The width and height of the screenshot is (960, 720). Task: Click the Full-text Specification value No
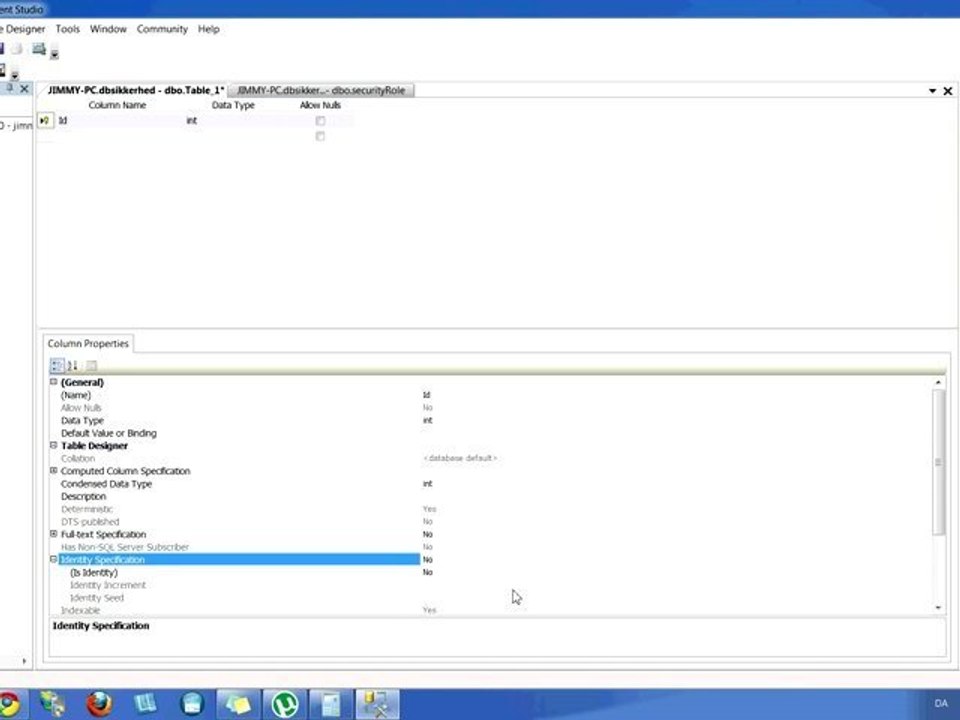[427, 534]
